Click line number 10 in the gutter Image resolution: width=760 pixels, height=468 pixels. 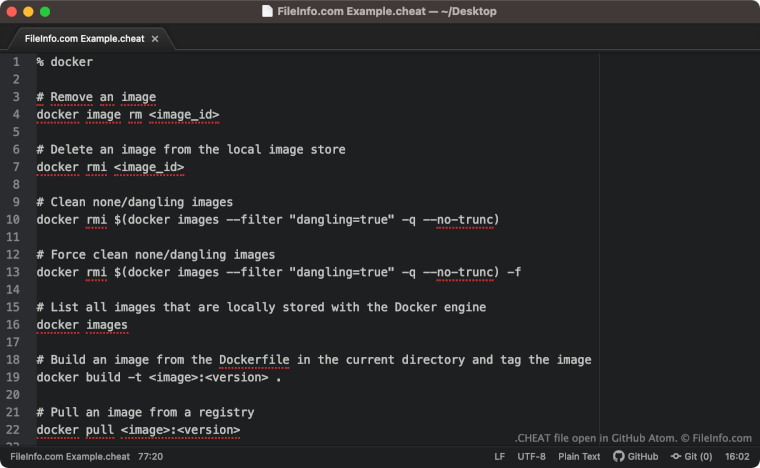[x=13, y=219]
